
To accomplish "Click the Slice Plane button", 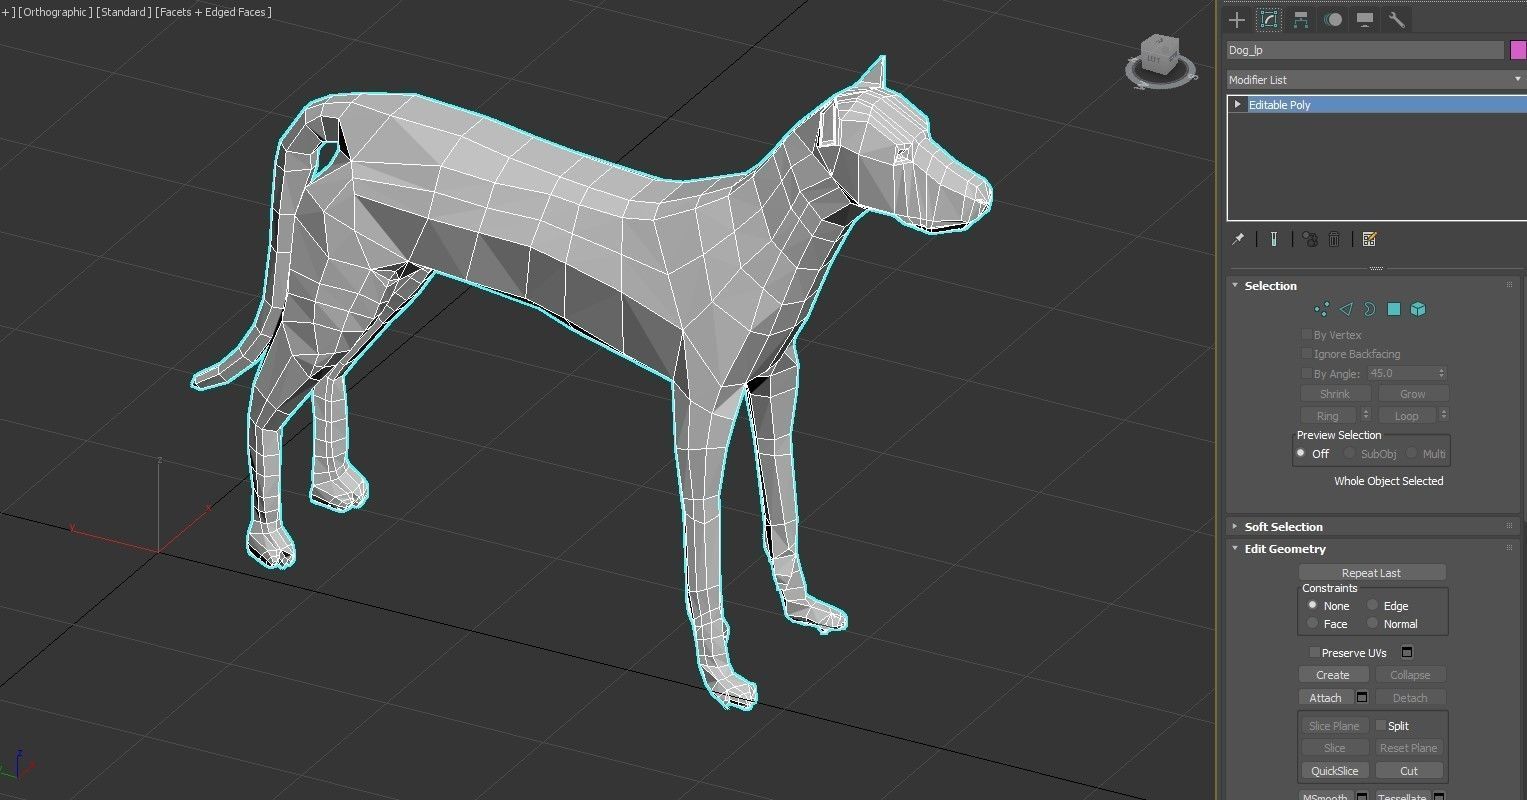I will click(1334, 726).
